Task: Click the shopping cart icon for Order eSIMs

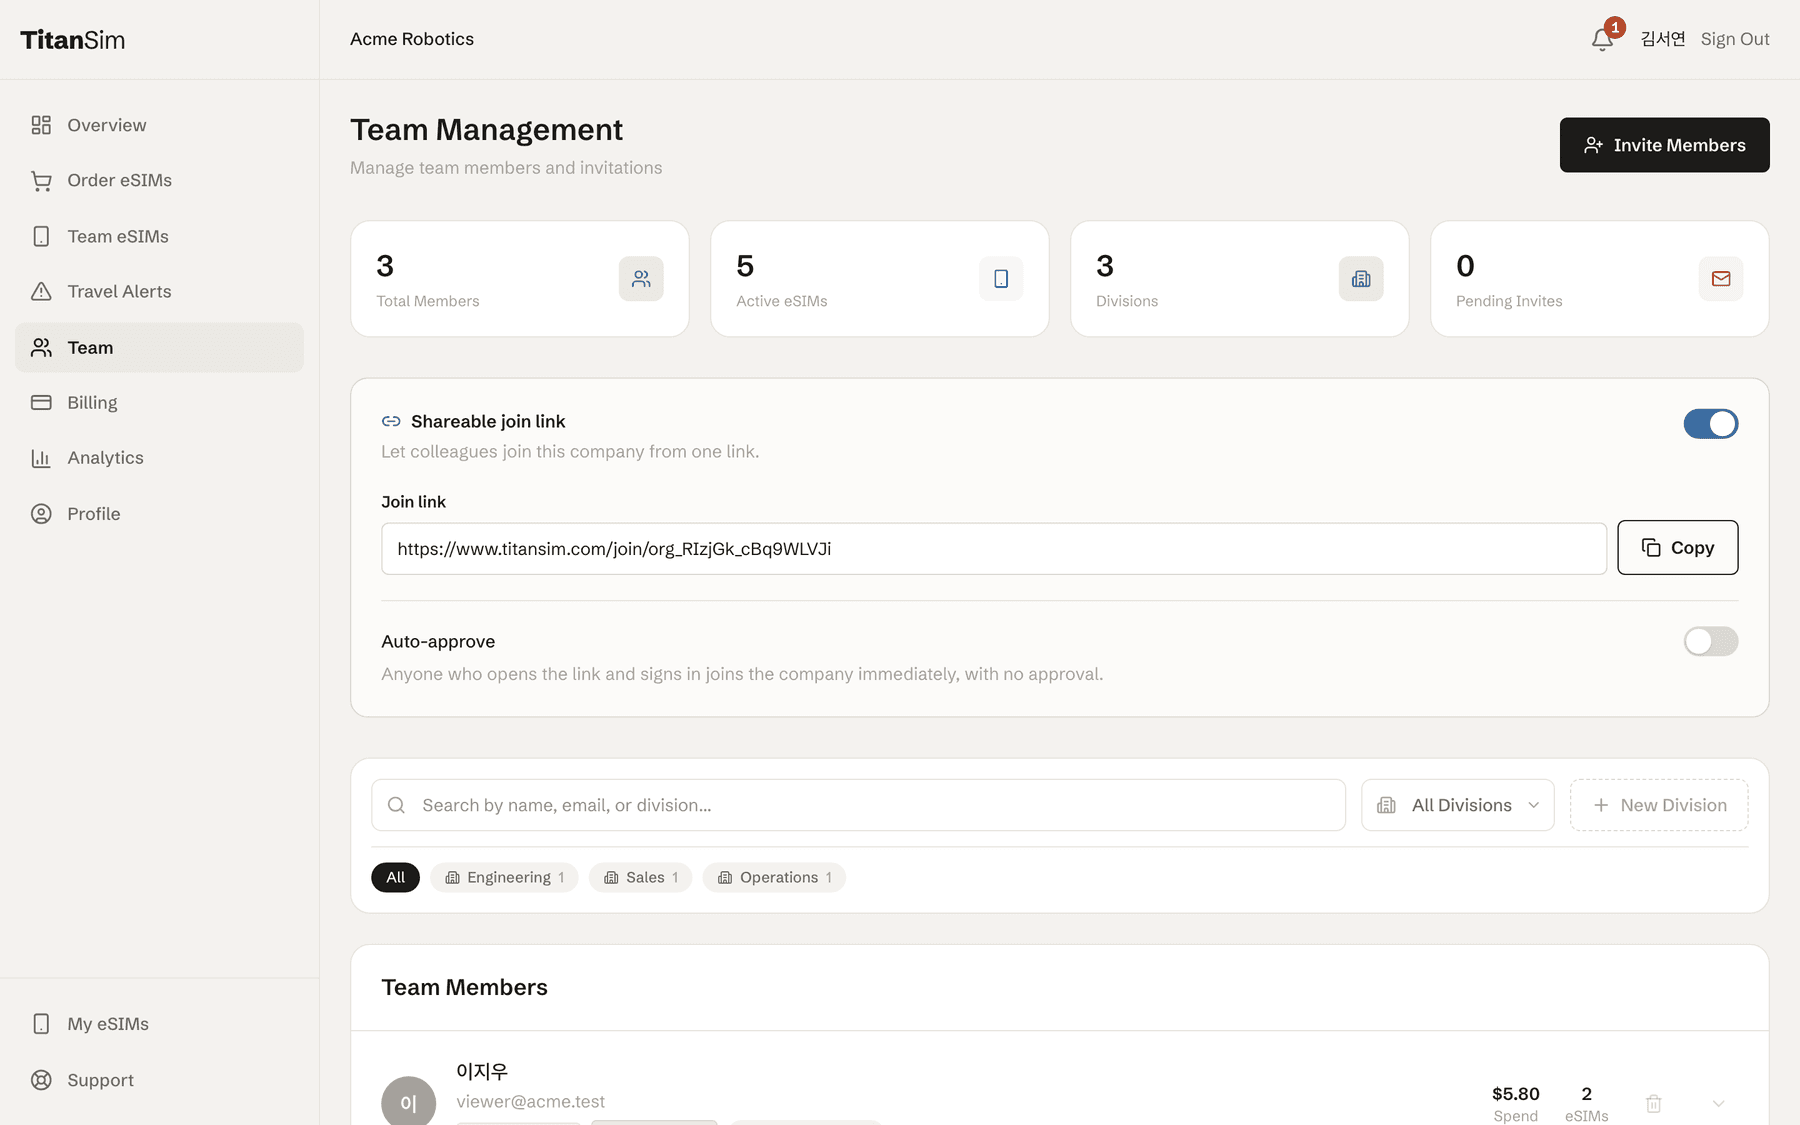Action: [41, 181]
